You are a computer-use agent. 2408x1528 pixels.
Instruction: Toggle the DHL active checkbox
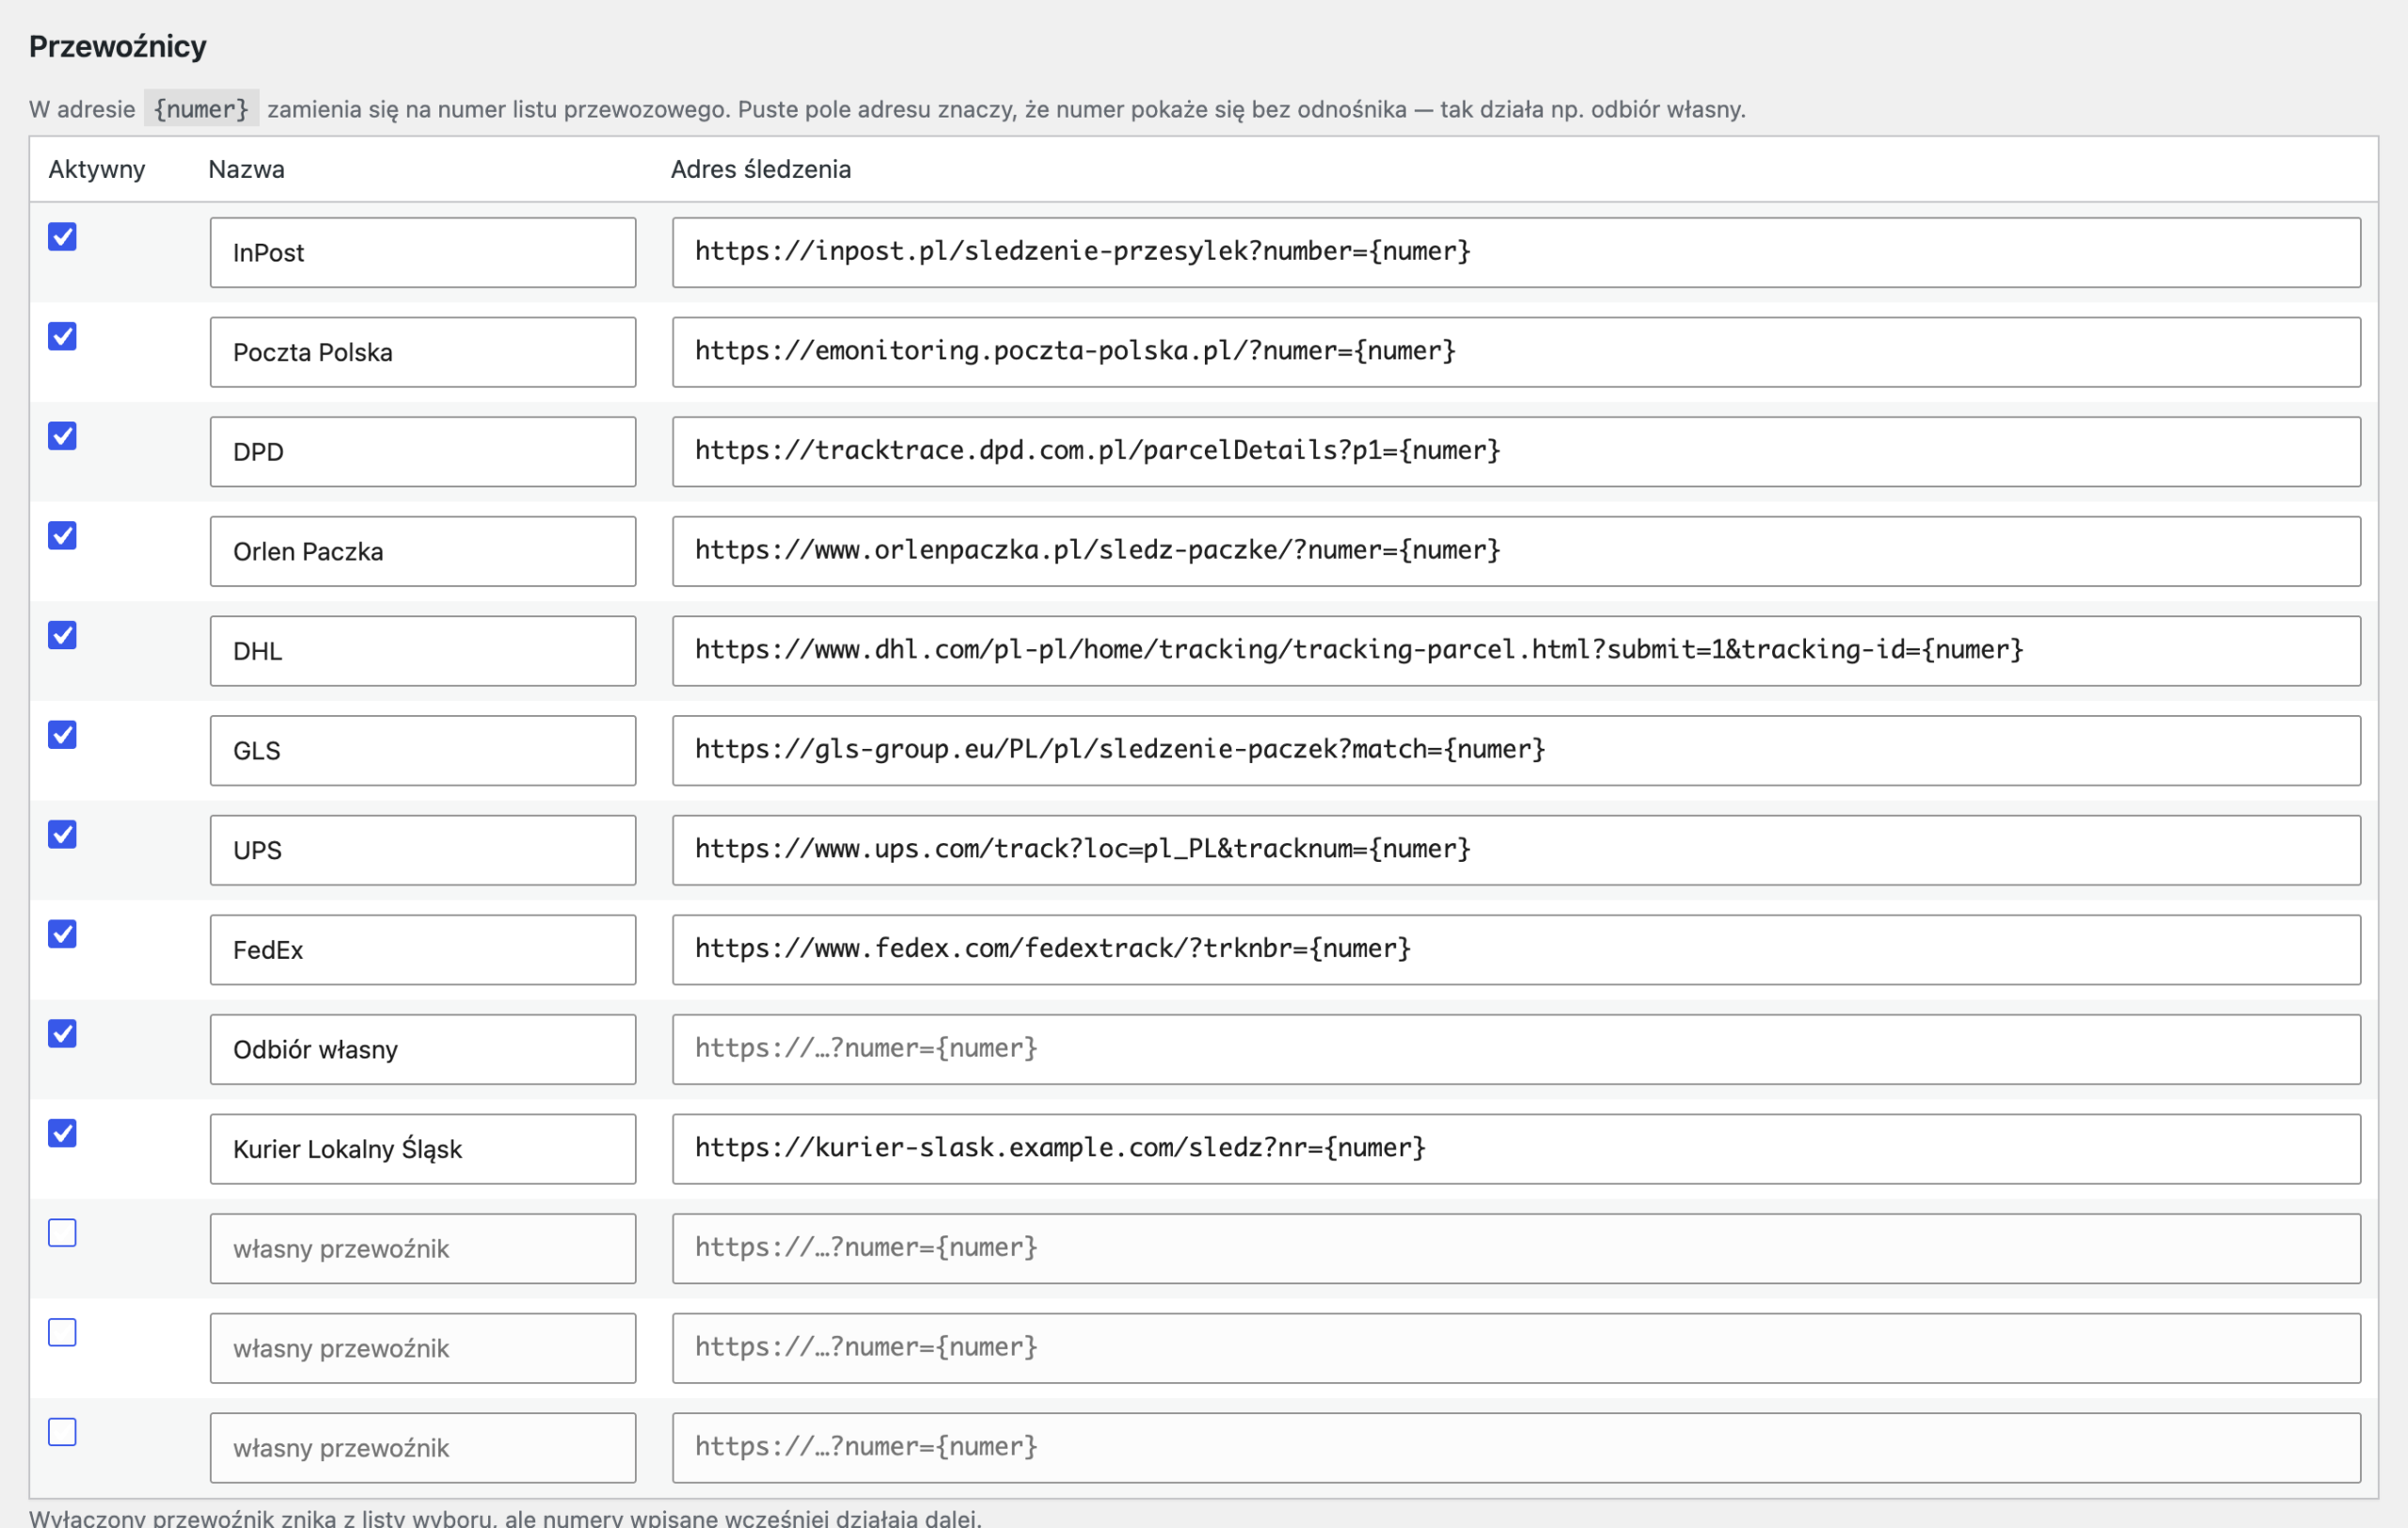click(62, 636)
